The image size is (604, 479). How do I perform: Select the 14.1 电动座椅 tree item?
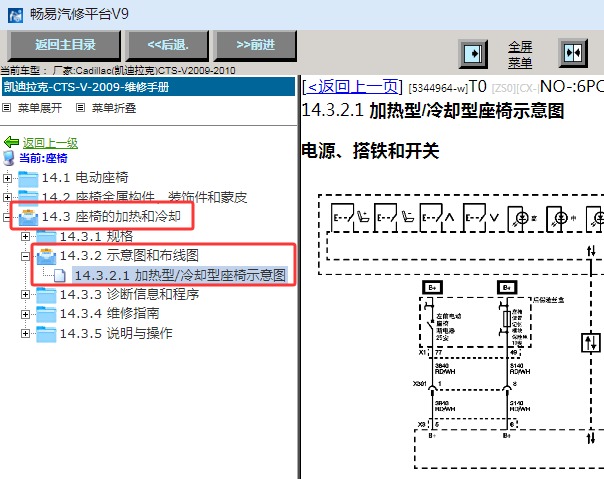(x=85, y=178)
